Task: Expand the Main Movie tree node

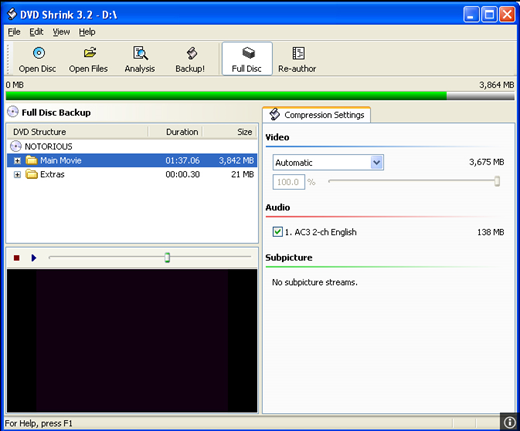Action: tap(17, 161)
